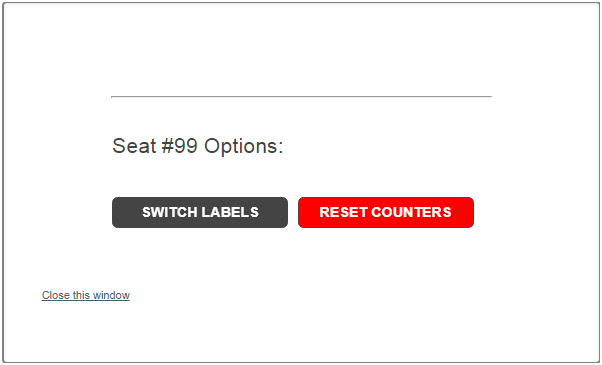Click the horizontal divider line above the heading
602x365 pixels.
click(301, 97)
